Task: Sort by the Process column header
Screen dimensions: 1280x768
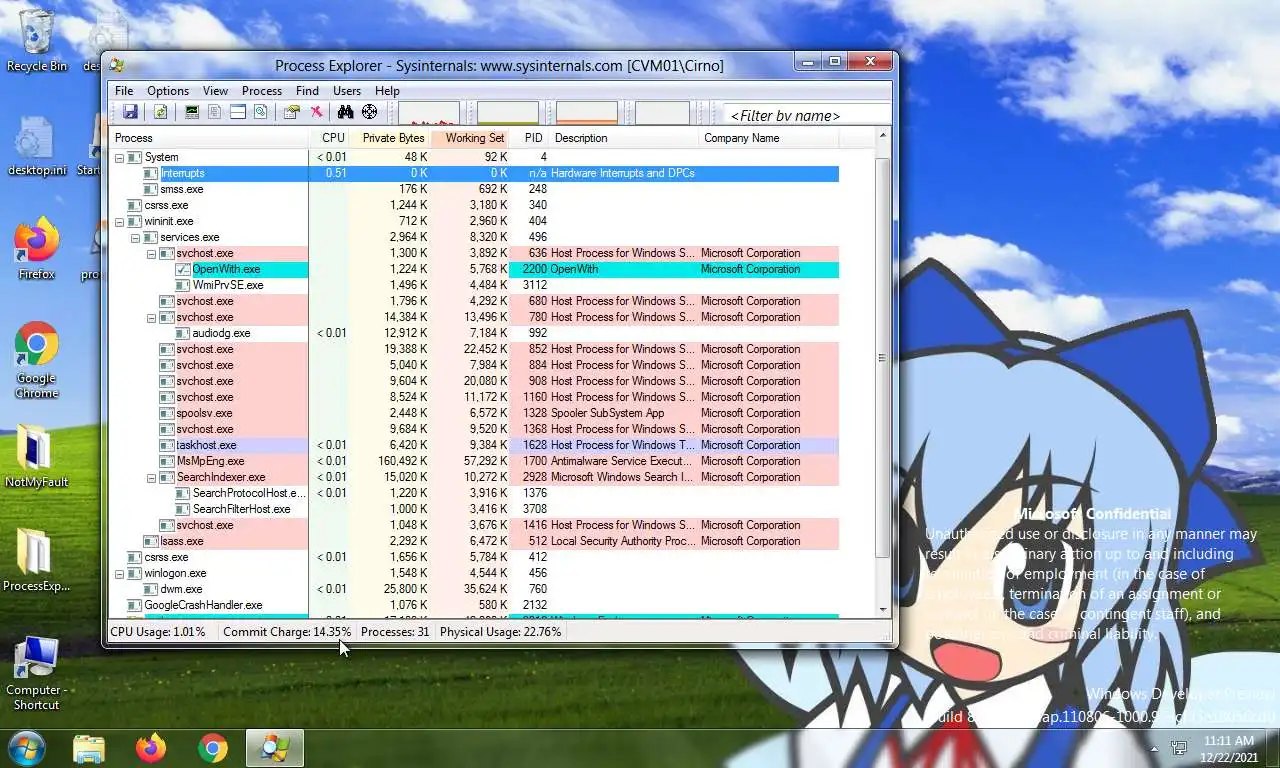Action: click(x=209, y=138)
